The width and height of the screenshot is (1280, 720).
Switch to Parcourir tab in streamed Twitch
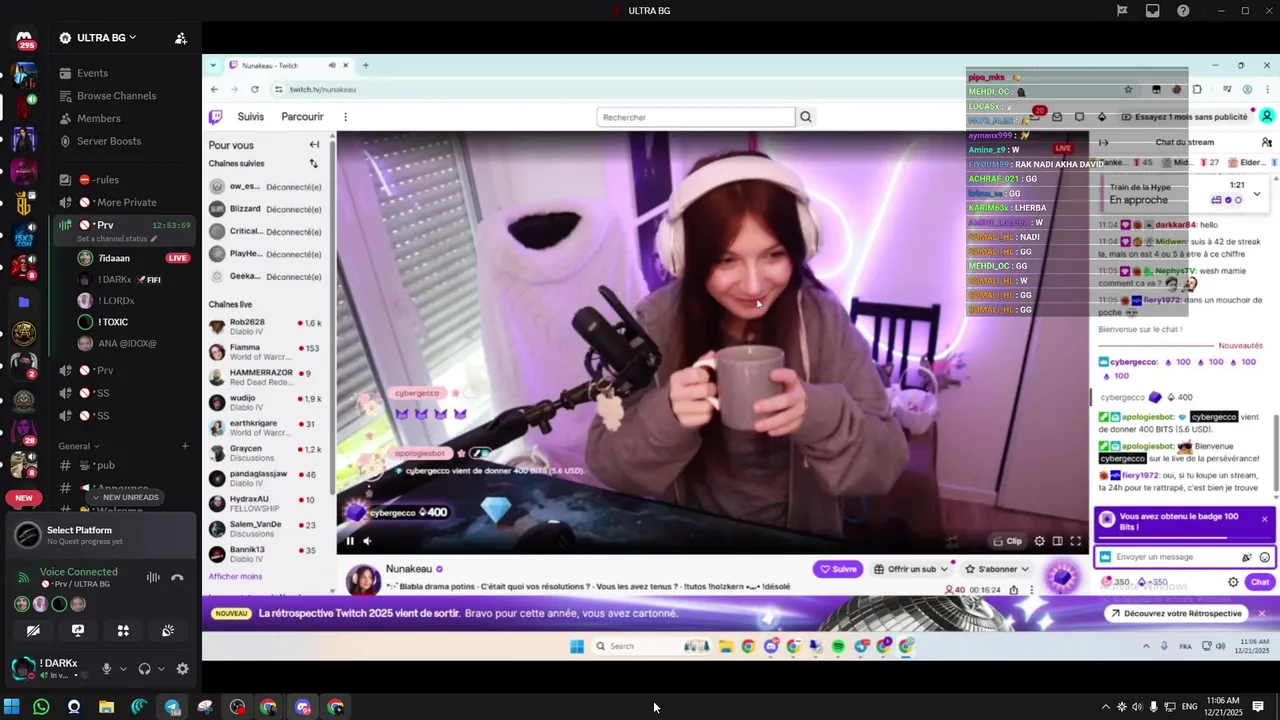pos(302,117)
